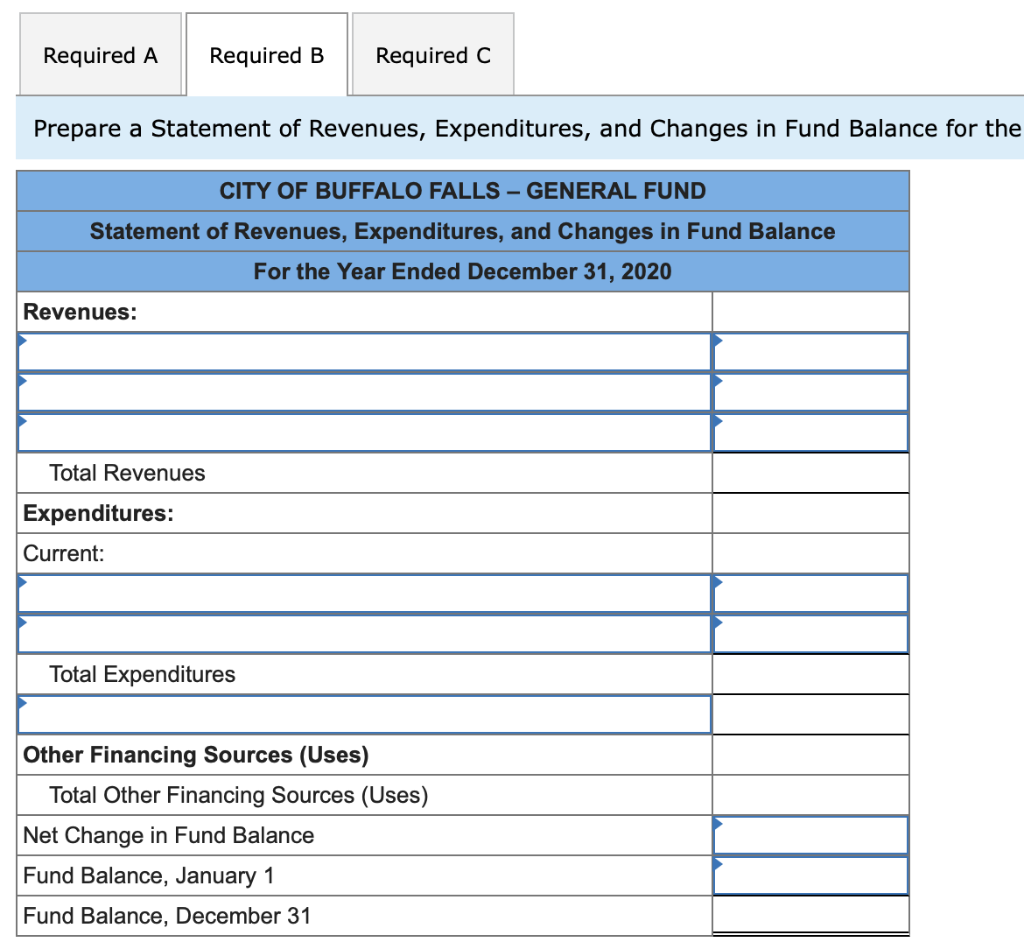Open the second revenue amount dropdown marker

(717, 380)
